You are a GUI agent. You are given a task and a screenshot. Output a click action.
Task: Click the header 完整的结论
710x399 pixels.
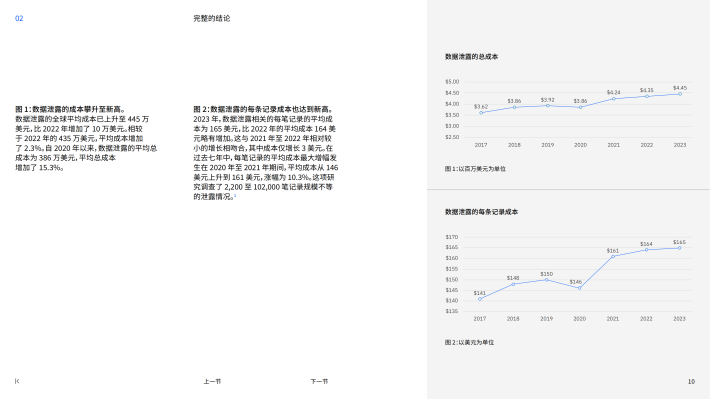coord(212,18)
